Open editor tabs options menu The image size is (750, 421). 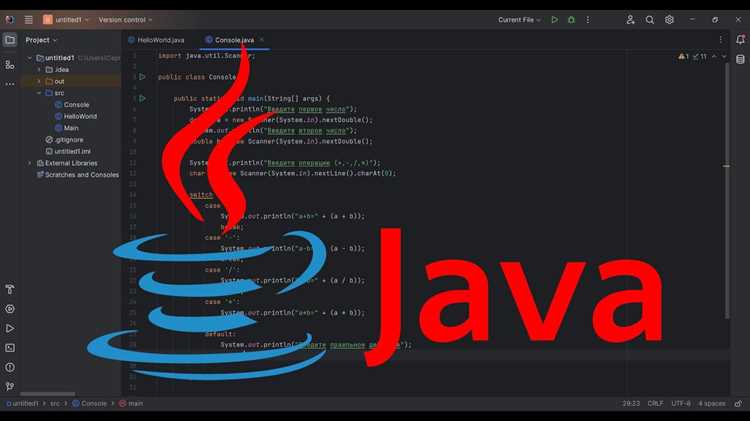[x=721, y=40]
